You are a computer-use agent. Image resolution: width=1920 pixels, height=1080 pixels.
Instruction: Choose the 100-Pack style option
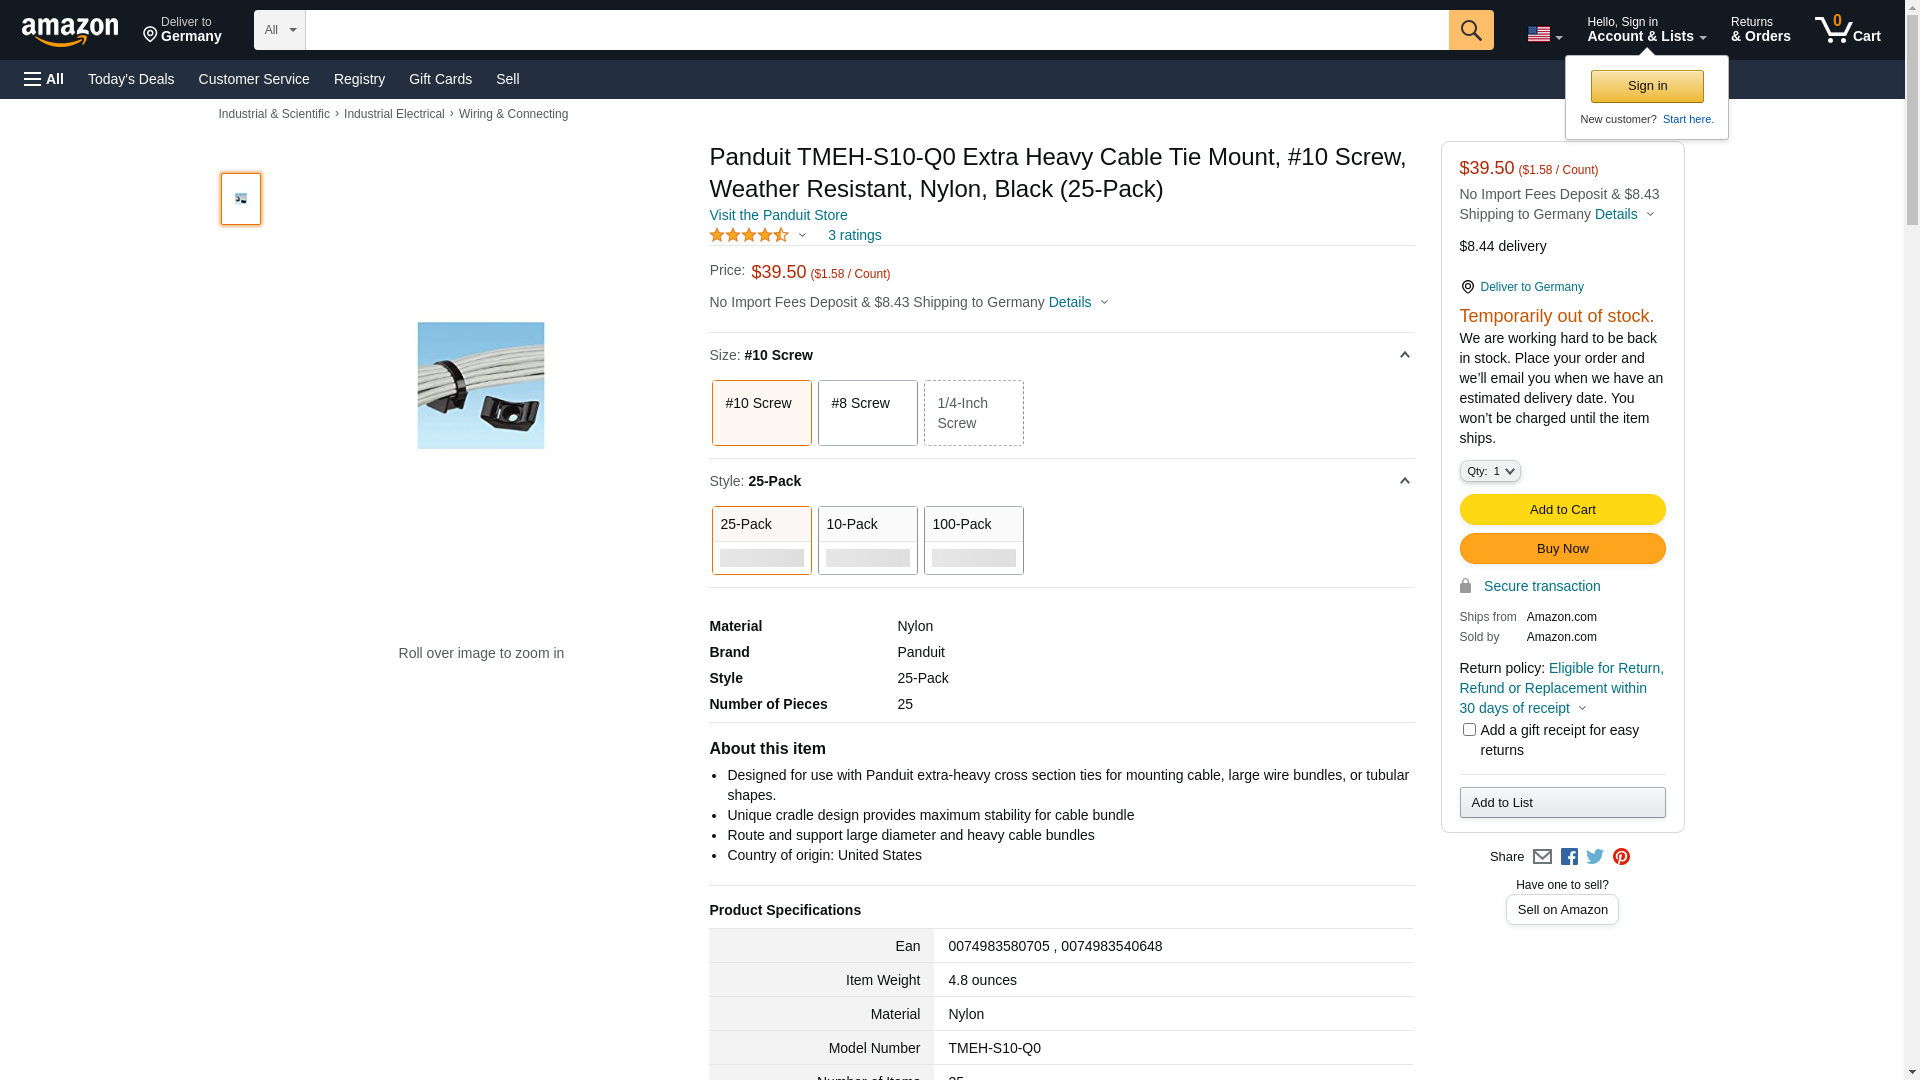(973, 540)
